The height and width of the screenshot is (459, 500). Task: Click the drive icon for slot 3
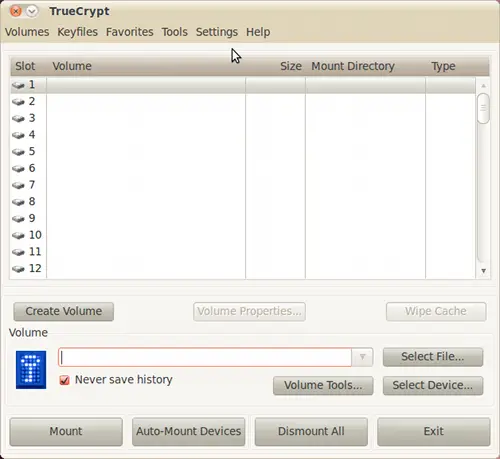pos(18,119)
